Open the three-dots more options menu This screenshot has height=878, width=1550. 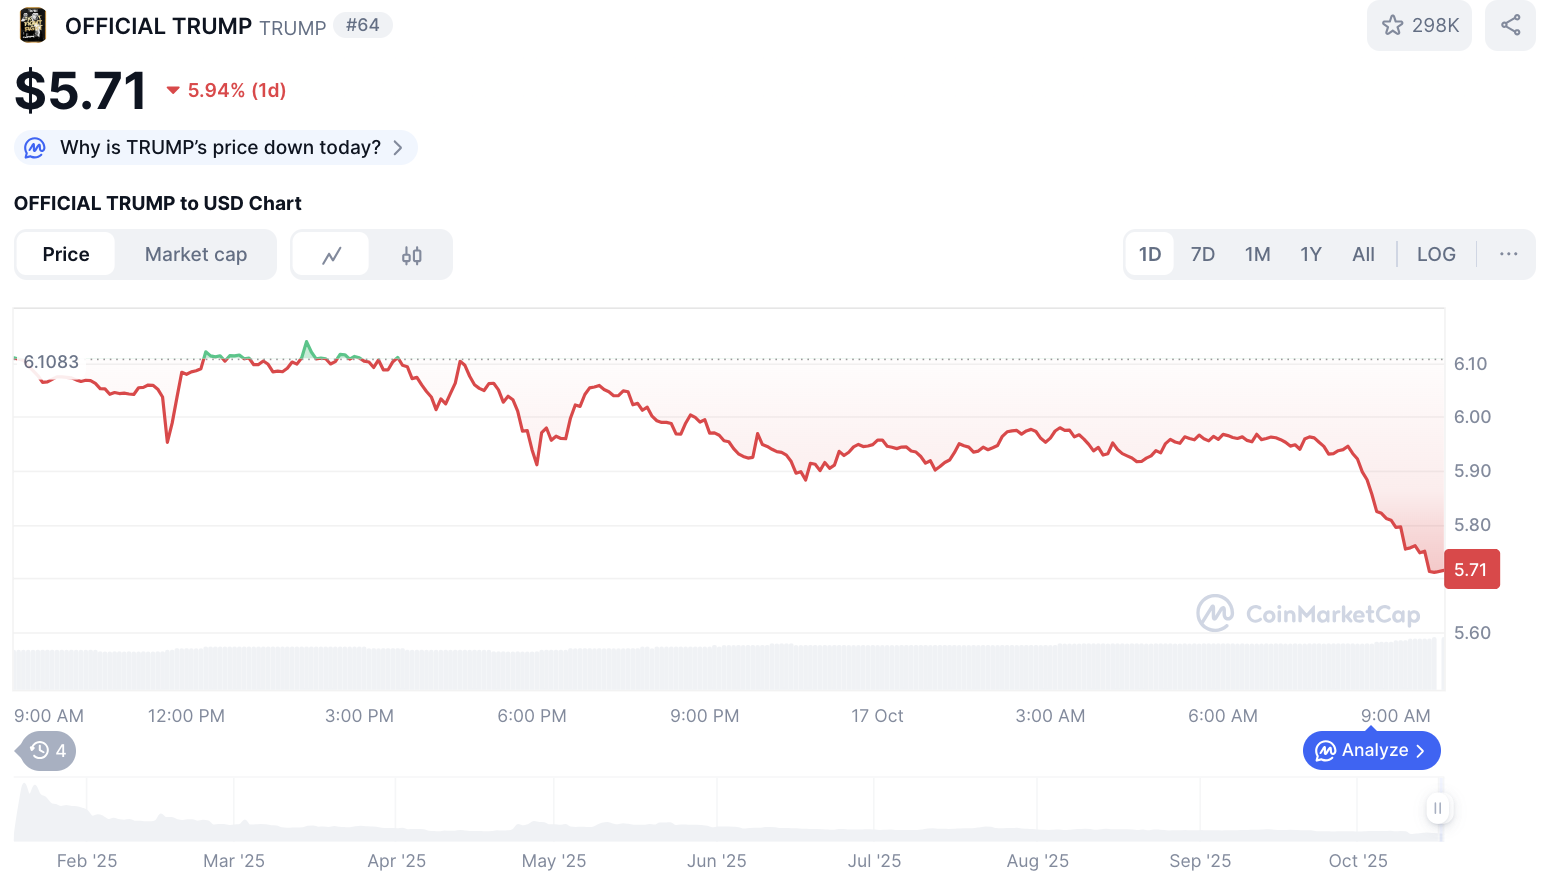pyautogui.click(x=1508, y=254)
